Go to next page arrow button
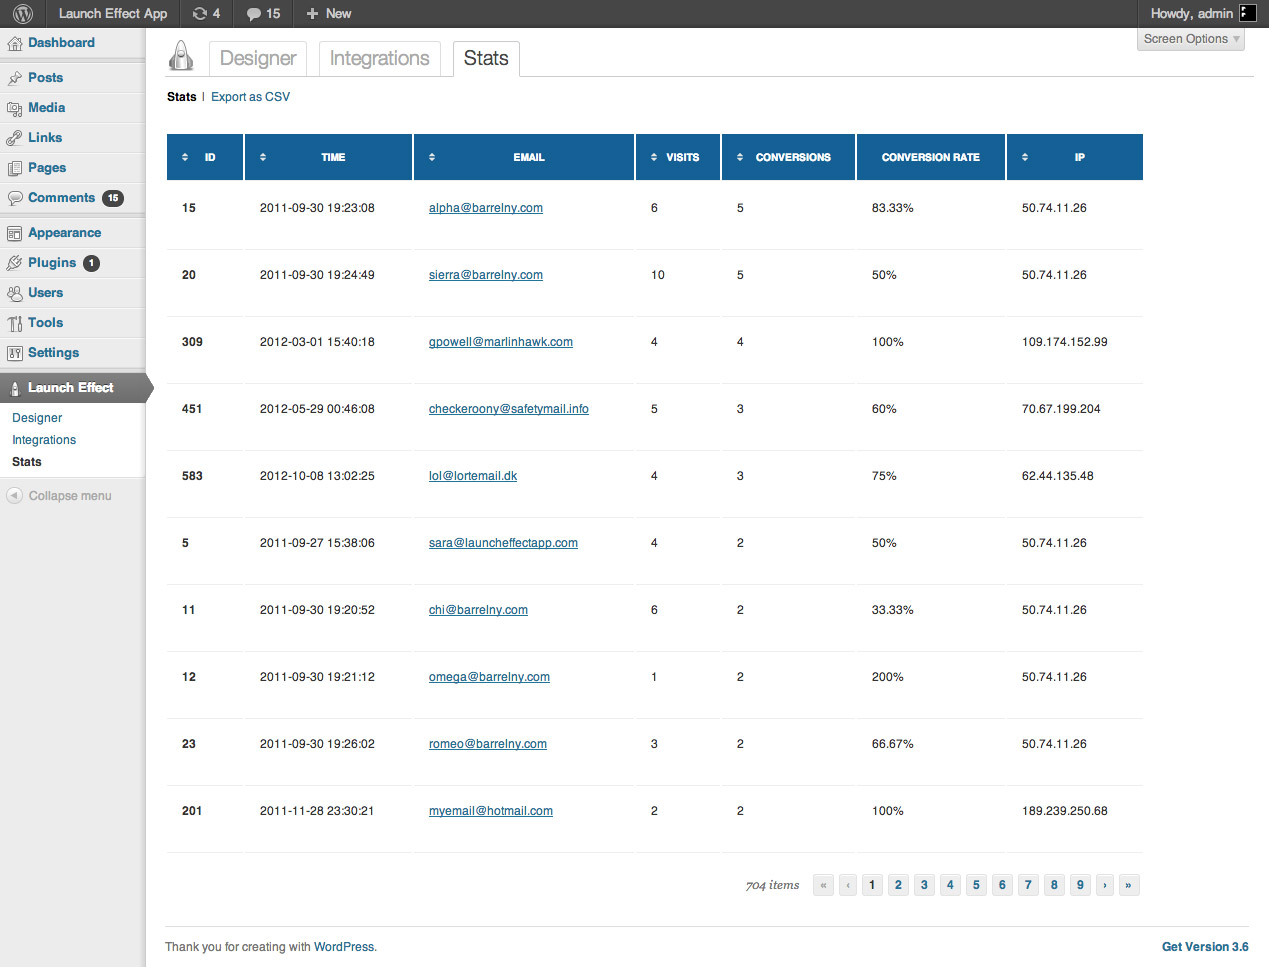Screen dimensions: 1269x967 1105,885
